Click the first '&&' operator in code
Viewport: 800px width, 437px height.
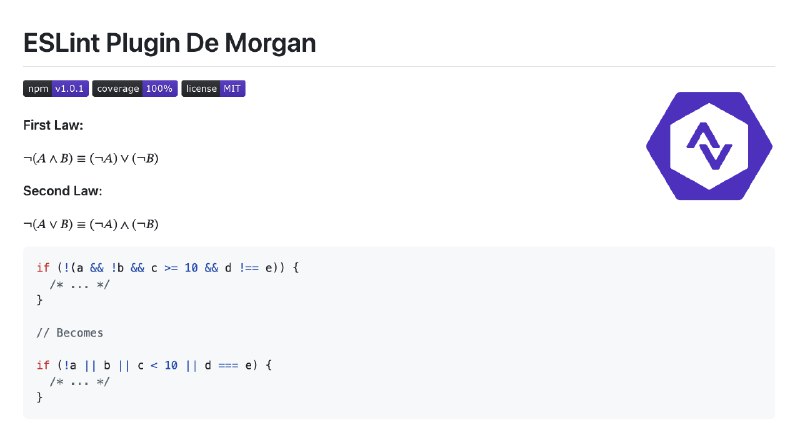pos(97,268)
